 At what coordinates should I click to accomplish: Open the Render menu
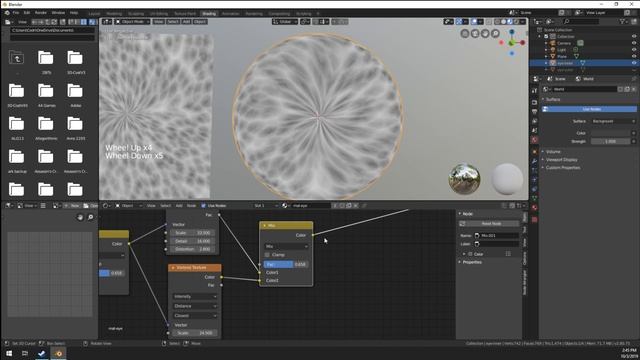tap(40, 13)
